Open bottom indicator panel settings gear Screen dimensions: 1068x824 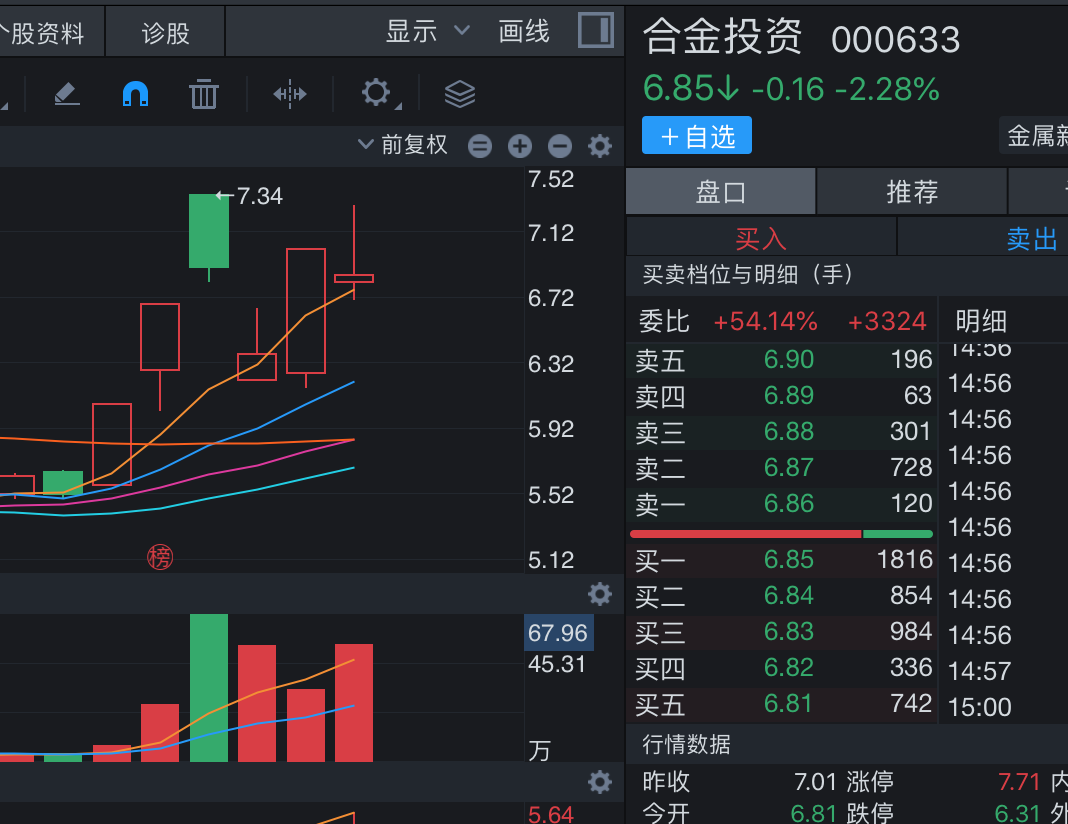pyautogui.click(x=600, y=782)
